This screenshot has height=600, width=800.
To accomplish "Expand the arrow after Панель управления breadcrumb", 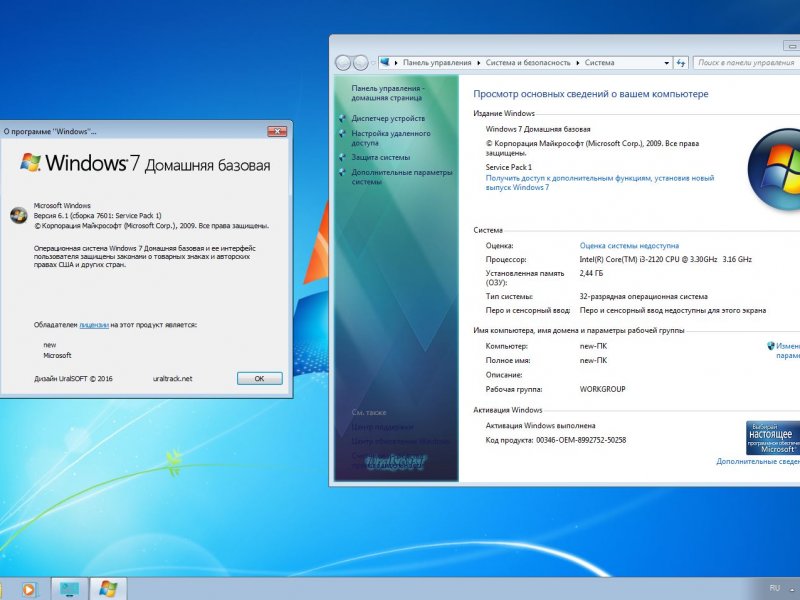I will click(x=479, y=63).
